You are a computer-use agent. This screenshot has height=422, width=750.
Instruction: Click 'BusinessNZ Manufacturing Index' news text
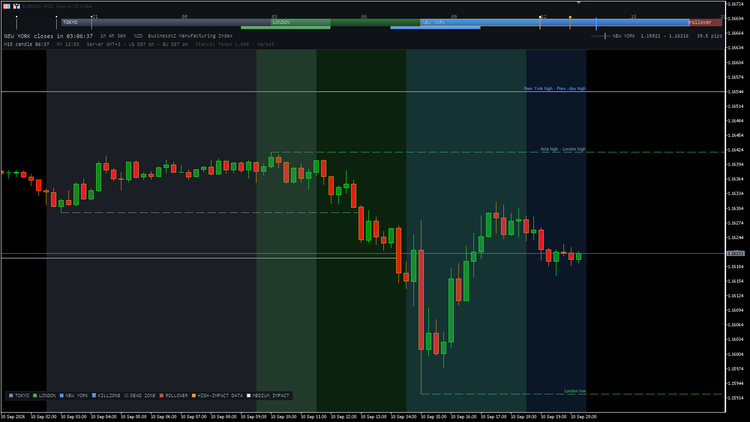point(190,36)
